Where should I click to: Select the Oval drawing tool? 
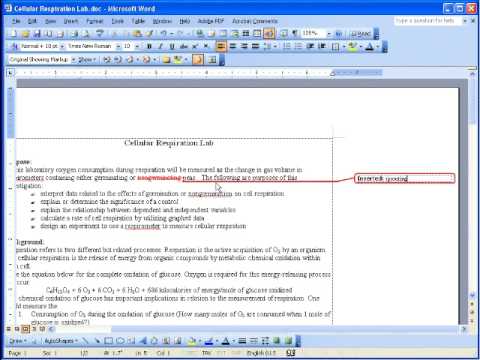(x=120, y=341)
